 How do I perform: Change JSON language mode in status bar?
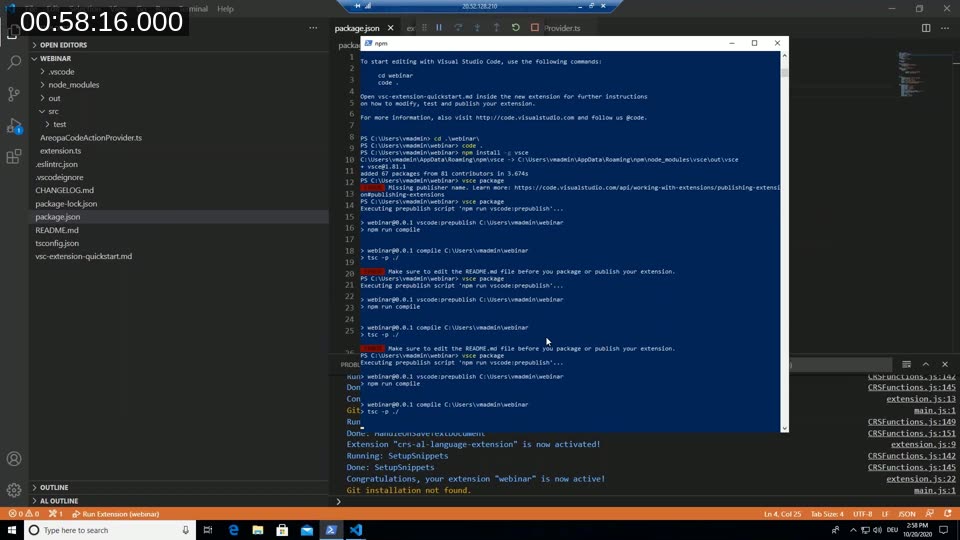[907, 514]
